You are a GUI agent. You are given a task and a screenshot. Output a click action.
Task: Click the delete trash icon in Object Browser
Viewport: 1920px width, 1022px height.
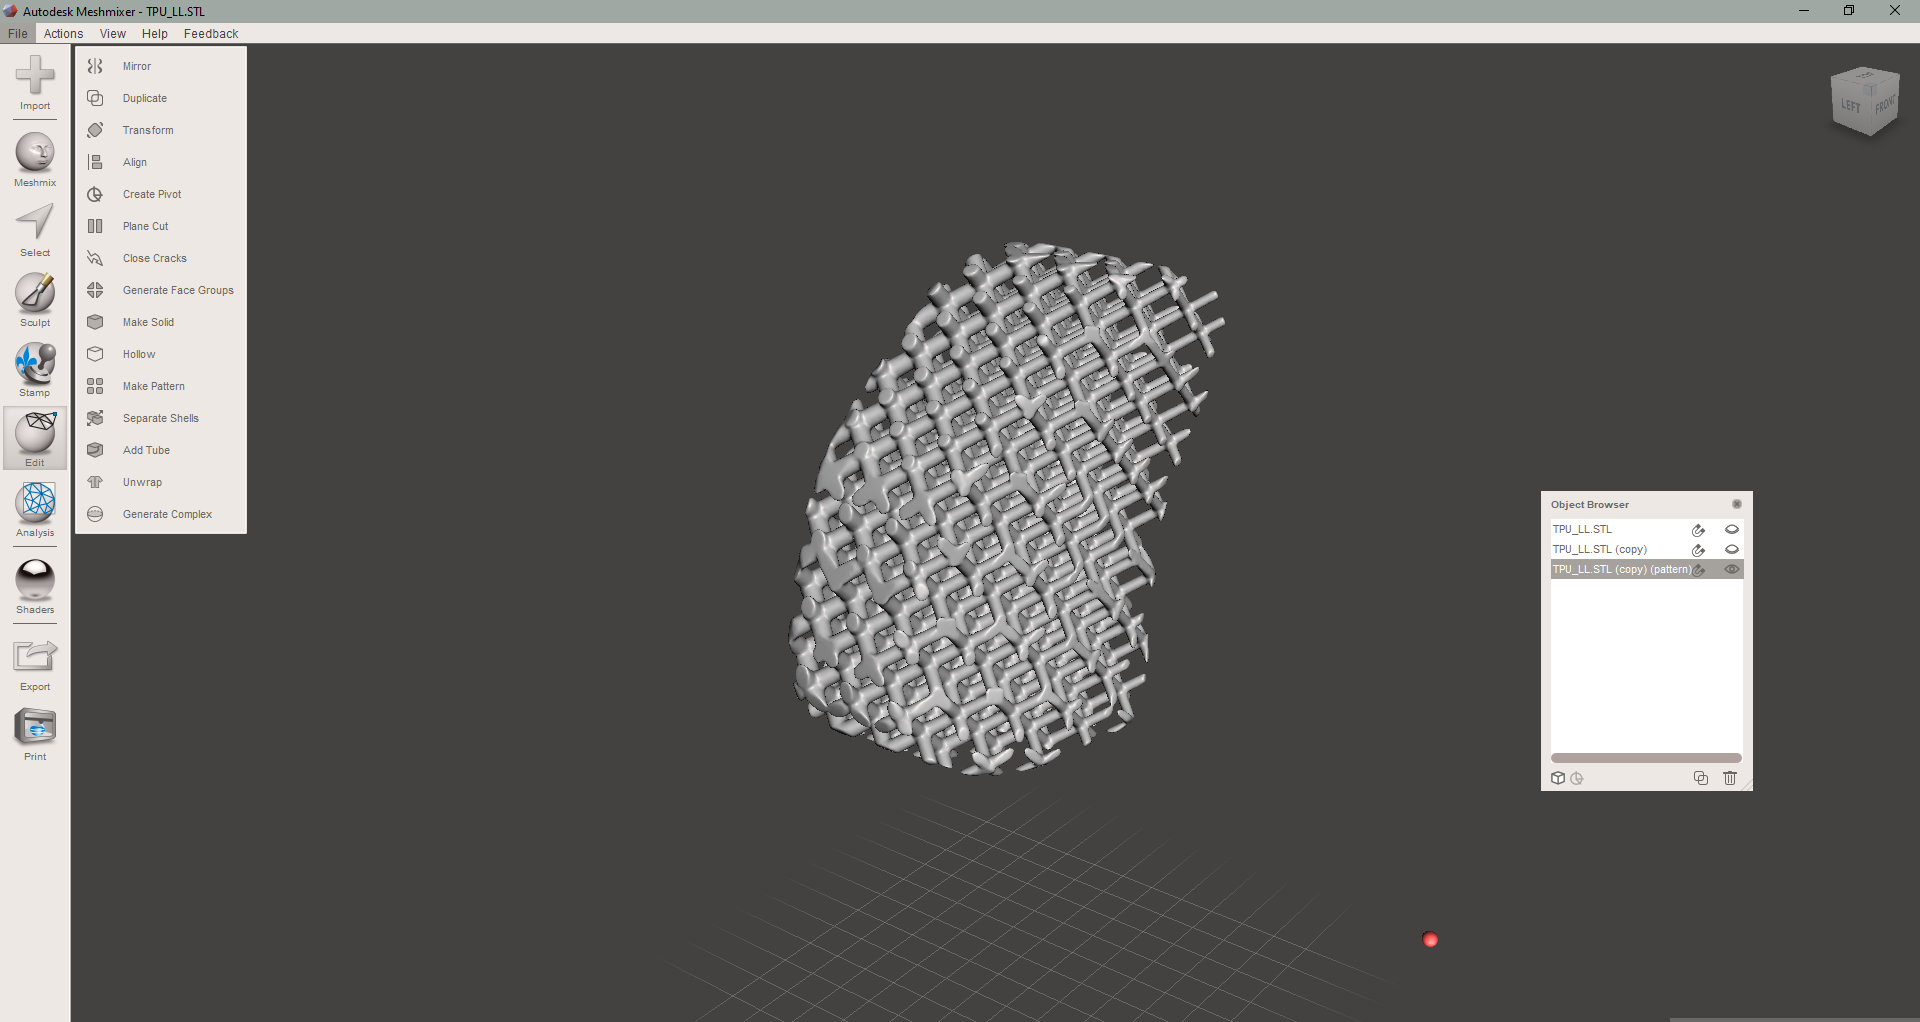click(1731, 778)
